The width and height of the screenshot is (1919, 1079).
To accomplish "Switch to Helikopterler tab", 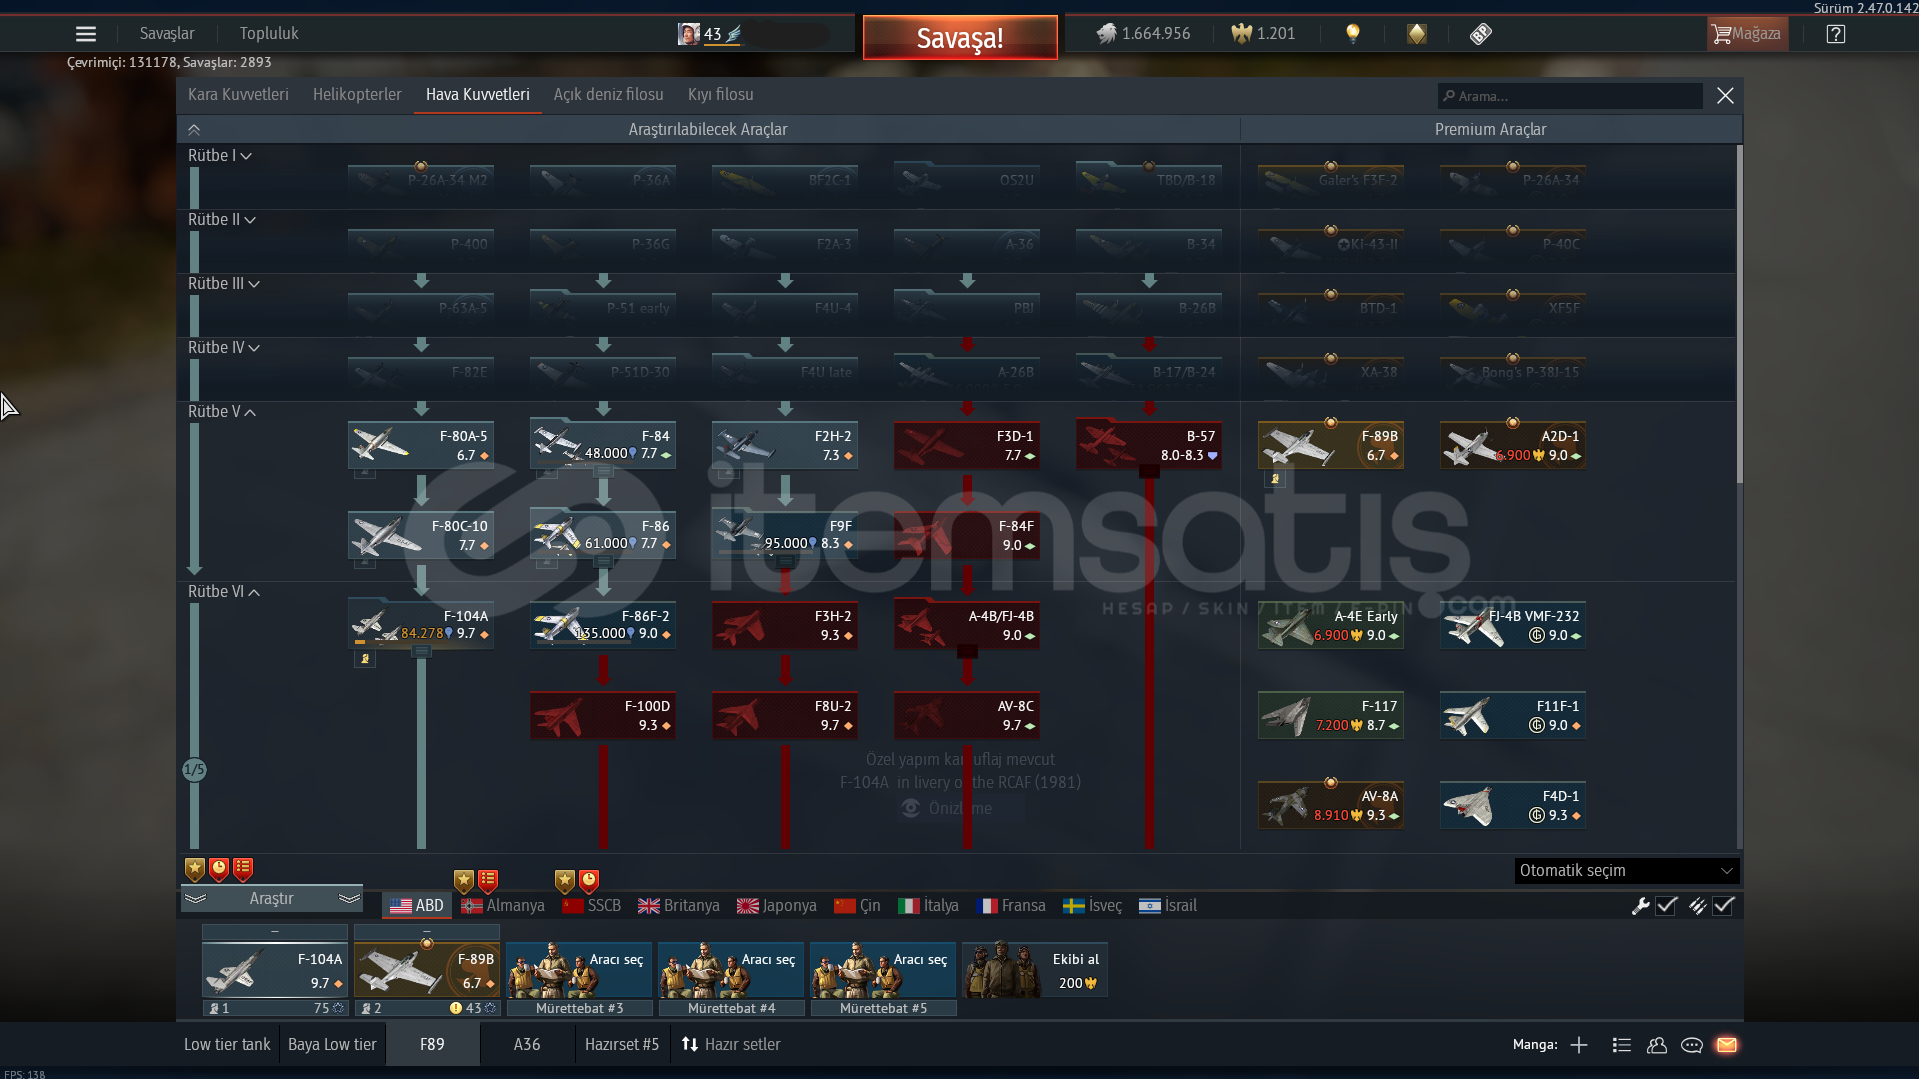I will pyautogui.click(x=357, y=95).
